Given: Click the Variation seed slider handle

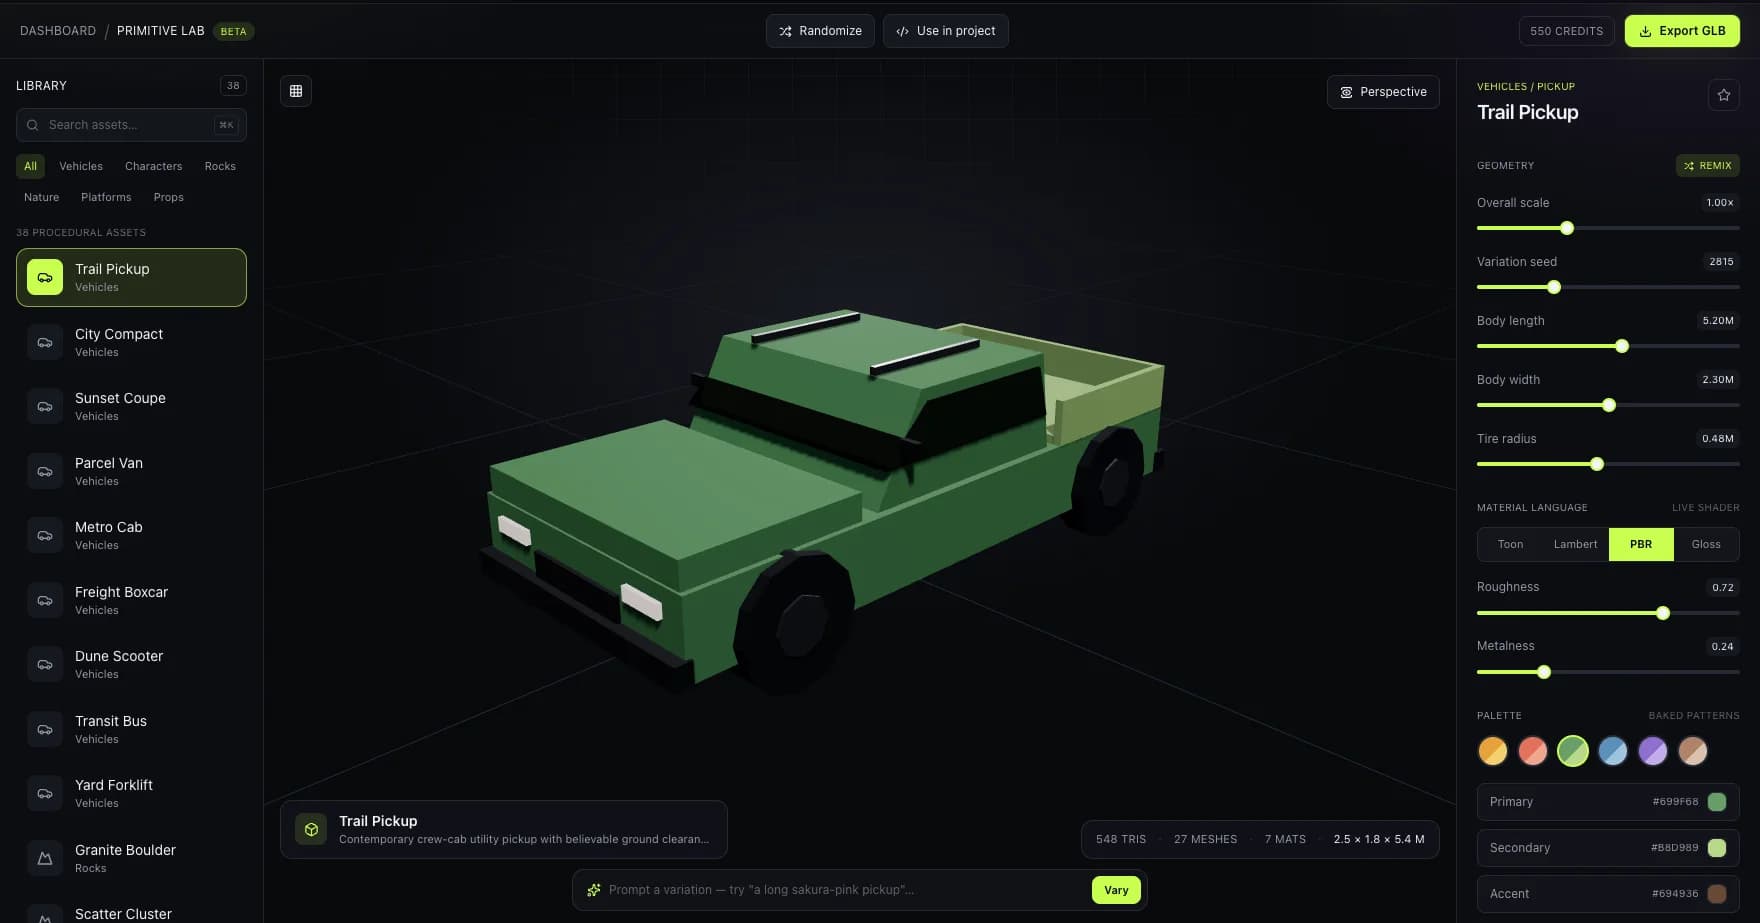Looking at the screenshot, I should coord(1554,287).
